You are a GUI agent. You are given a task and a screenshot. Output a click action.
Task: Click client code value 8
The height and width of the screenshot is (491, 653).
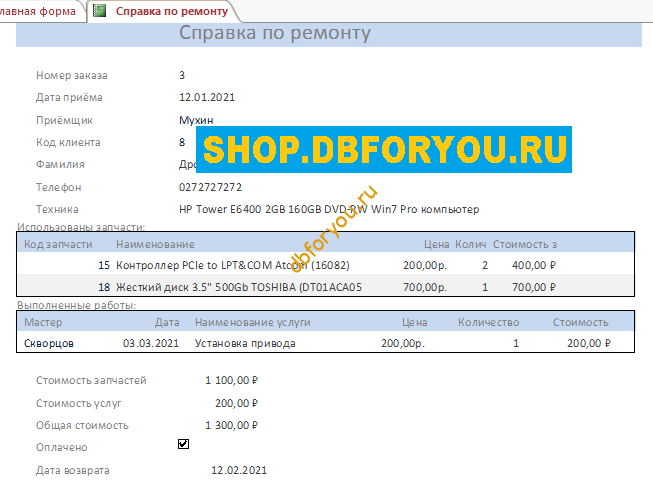[182, 142]
